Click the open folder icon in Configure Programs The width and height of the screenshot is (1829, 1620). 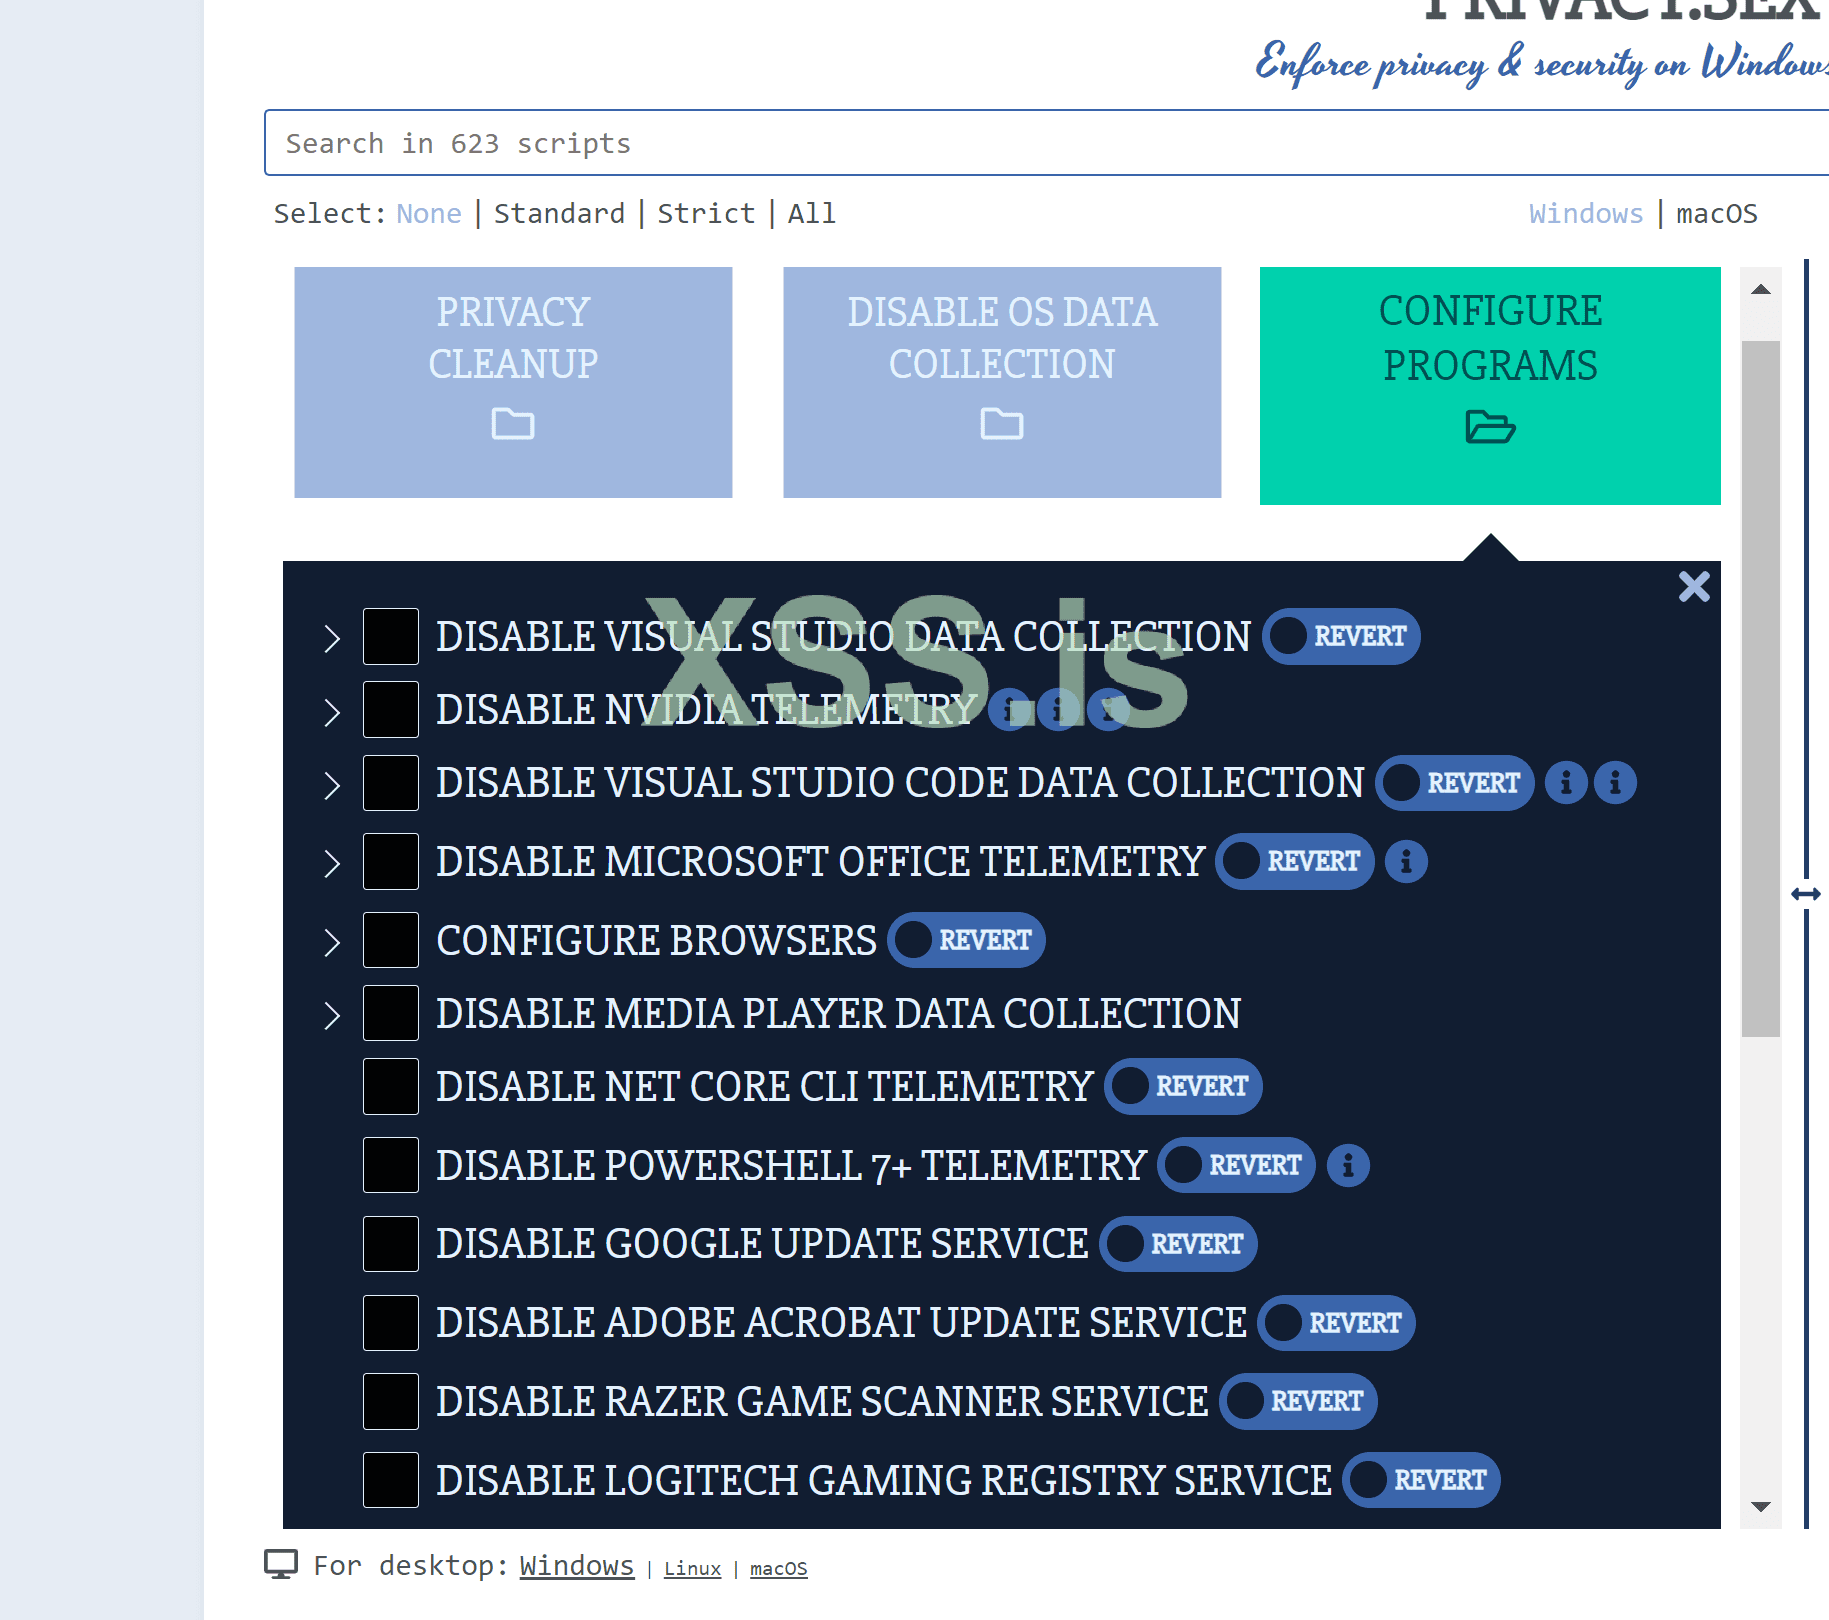point(1490,427)
